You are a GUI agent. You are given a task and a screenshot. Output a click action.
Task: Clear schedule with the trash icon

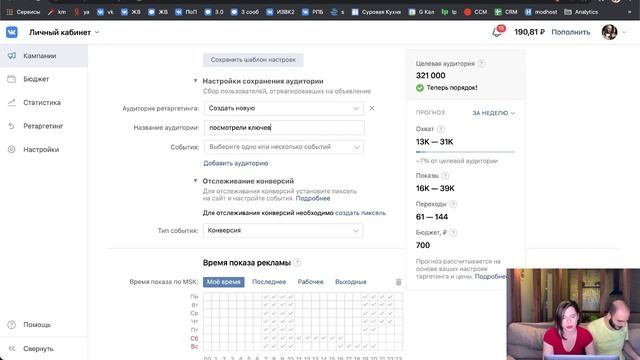398,282
